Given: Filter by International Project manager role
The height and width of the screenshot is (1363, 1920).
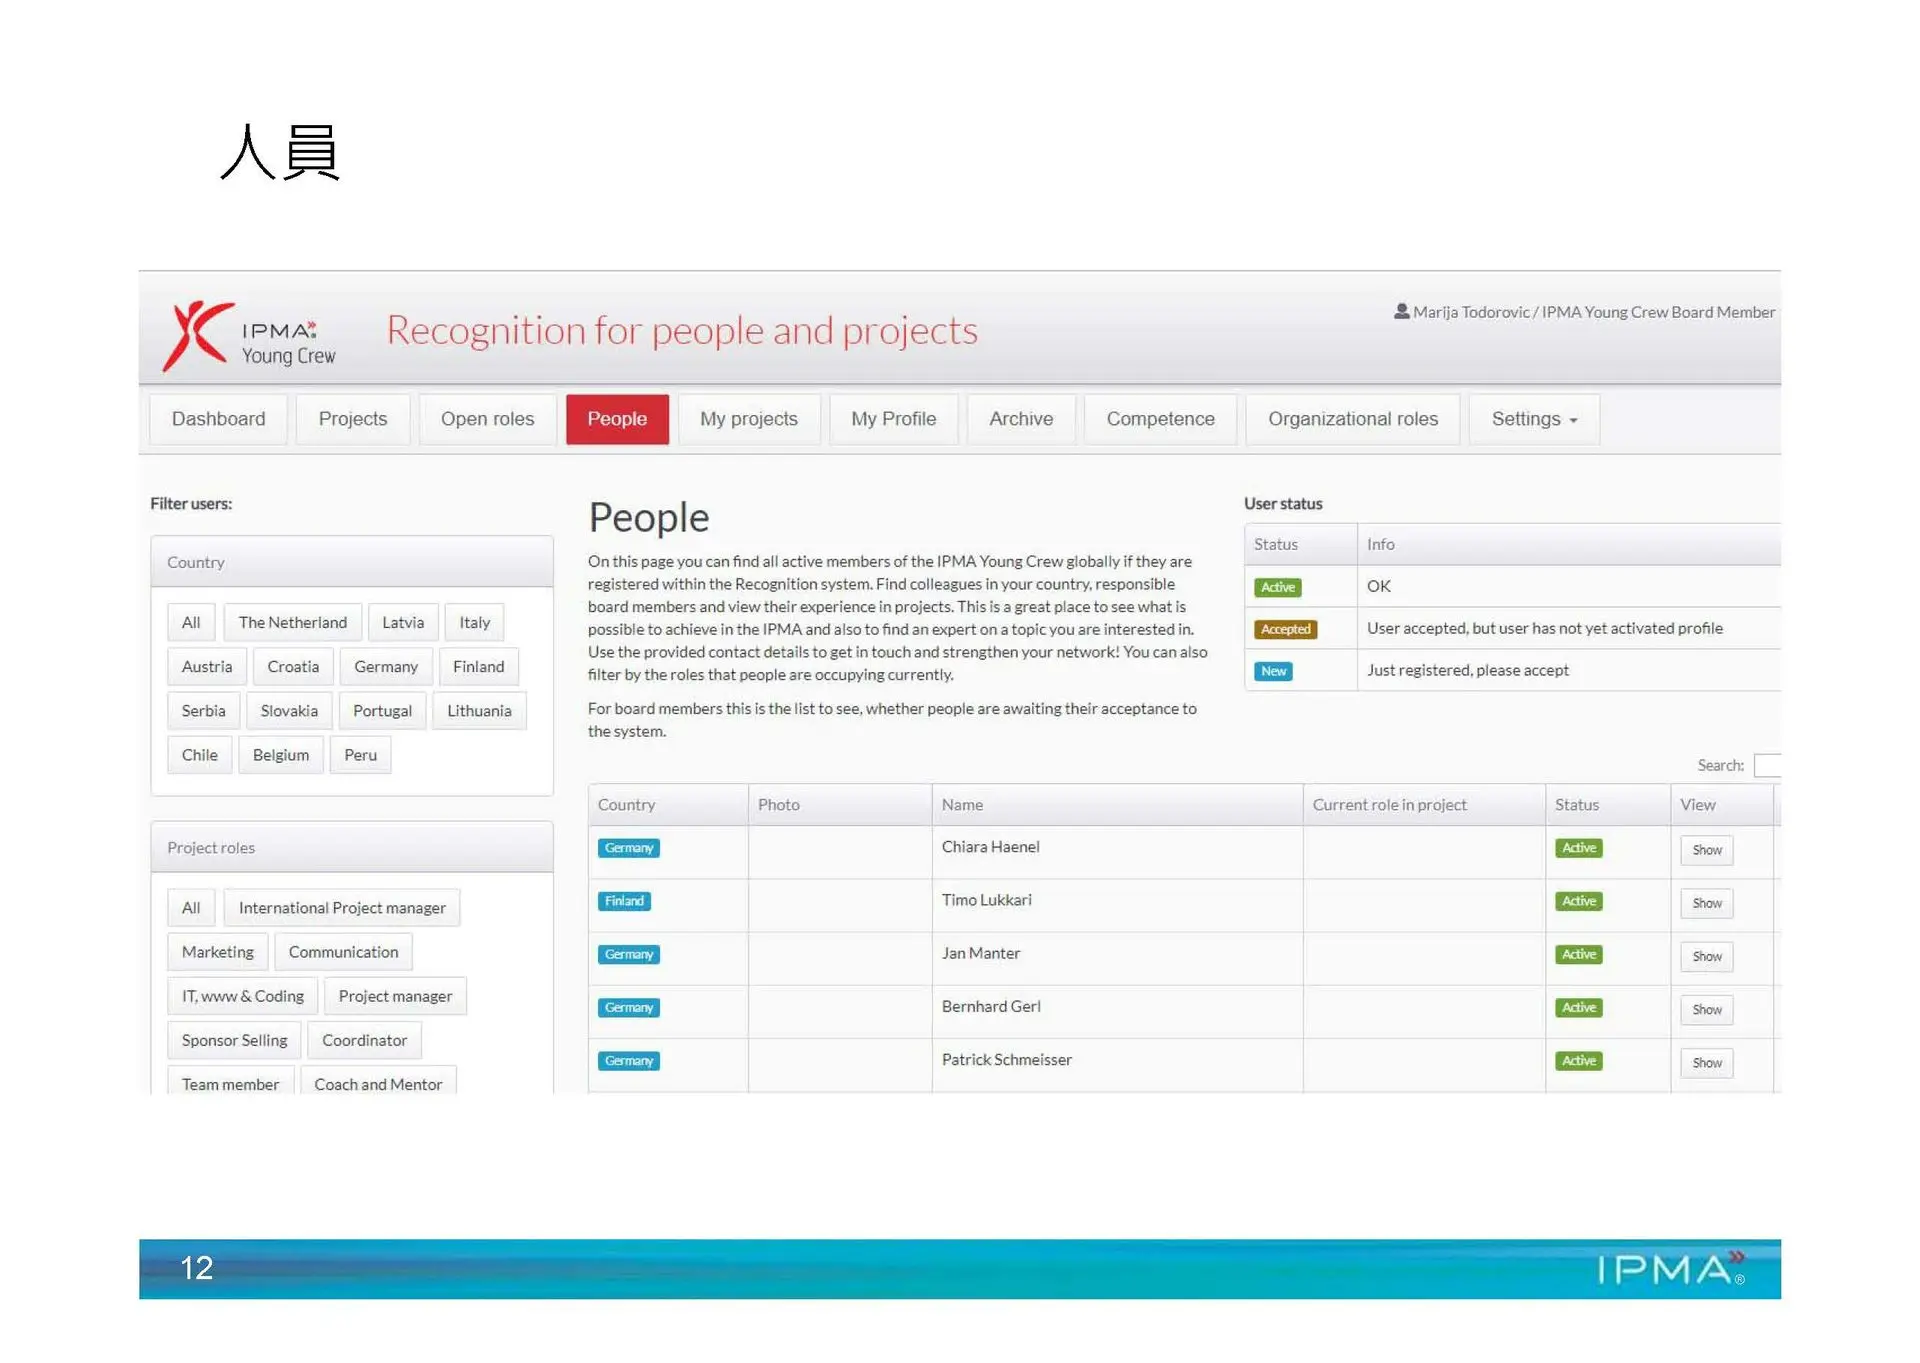Looking at the screenshot, I should (341, 908).
